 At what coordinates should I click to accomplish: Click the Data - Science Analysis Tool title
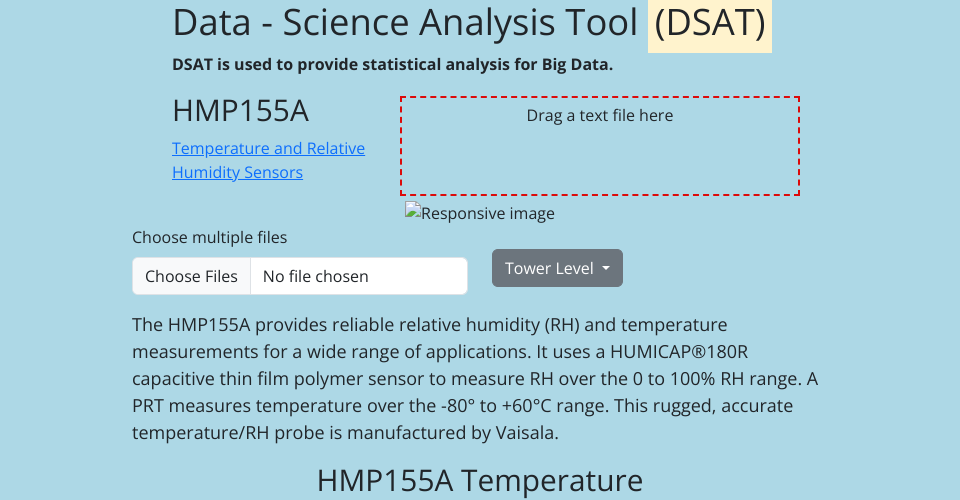(x=405, y=23)
